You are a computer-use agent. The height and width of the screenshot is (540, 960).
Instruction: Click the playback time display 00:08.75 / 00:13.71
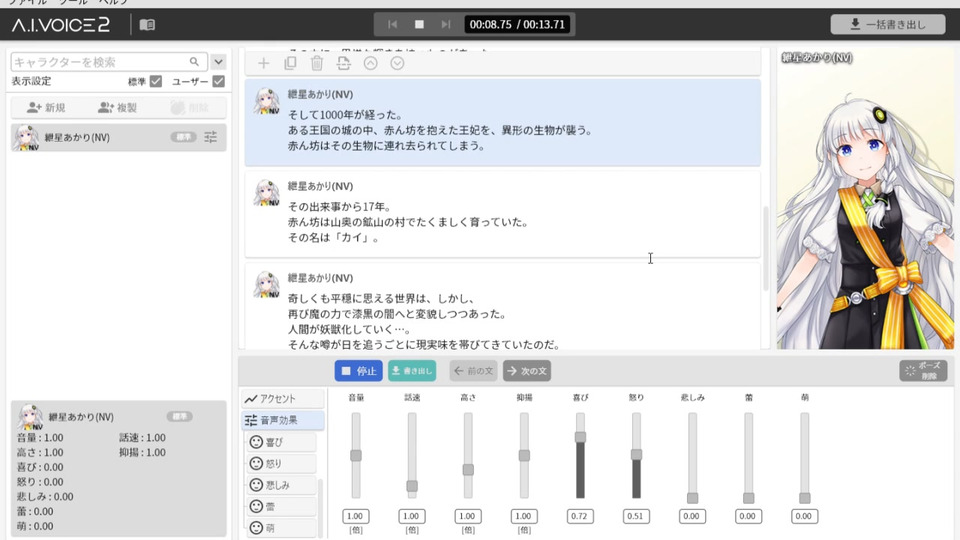pos(517,24)
